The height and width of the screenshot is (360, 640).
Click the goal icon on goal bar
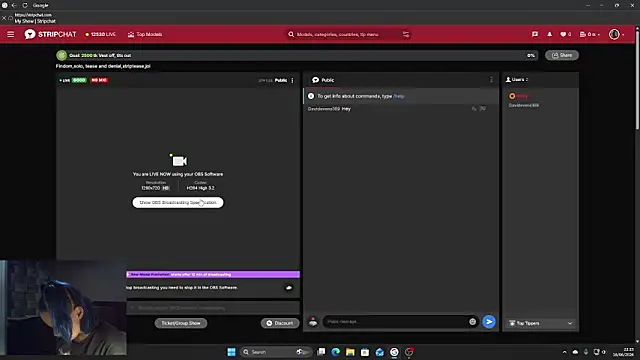(x=62, y=55)
